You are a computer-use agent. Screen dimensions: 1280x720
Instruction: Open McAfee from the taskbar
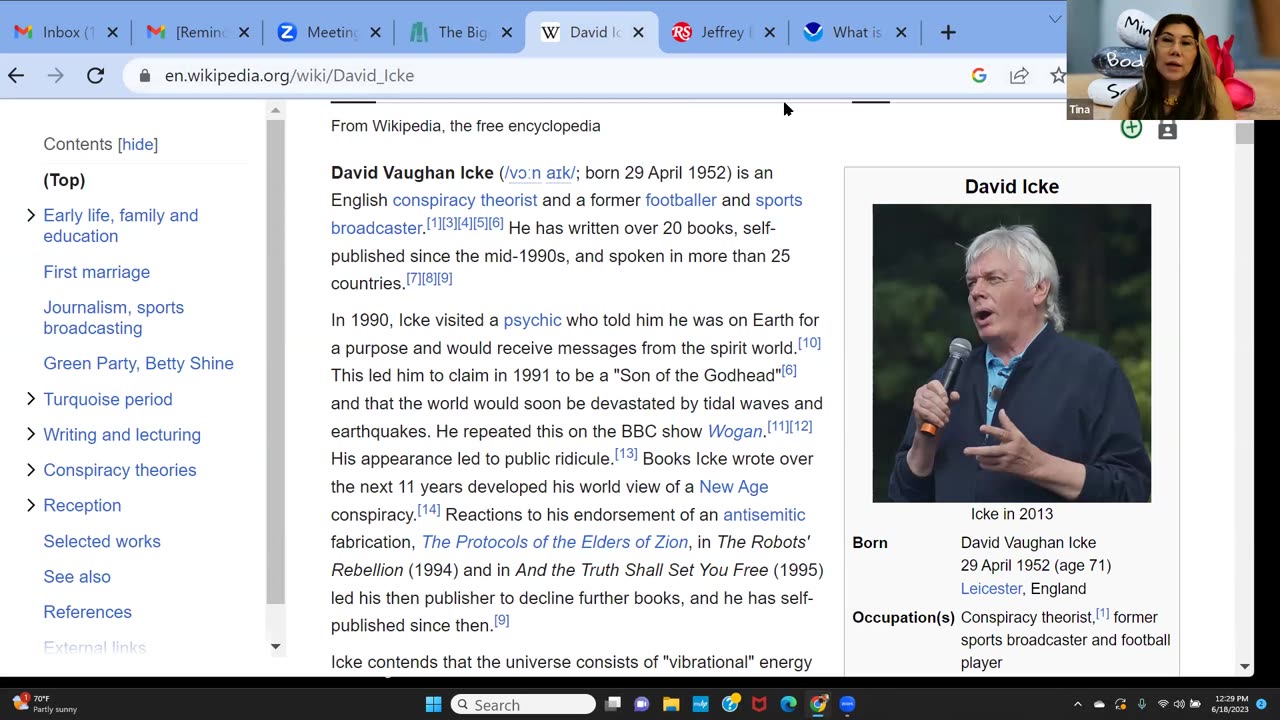(x=759, y=704)
